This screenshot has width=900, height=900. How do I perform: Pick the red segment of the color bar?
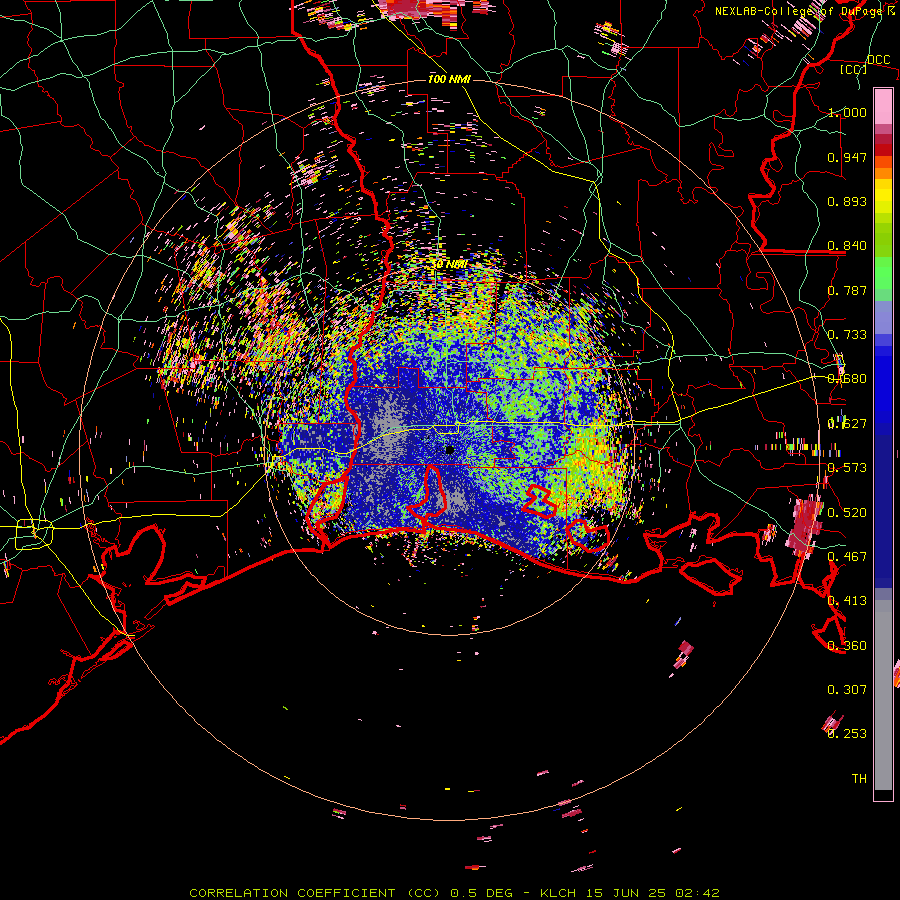tap(883, 150)
